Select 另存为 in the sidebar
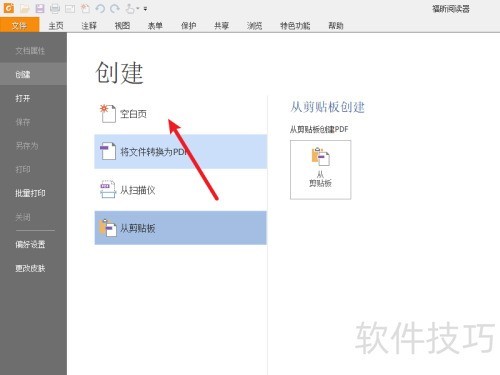The image size is (500, 375). click(33, 146)
